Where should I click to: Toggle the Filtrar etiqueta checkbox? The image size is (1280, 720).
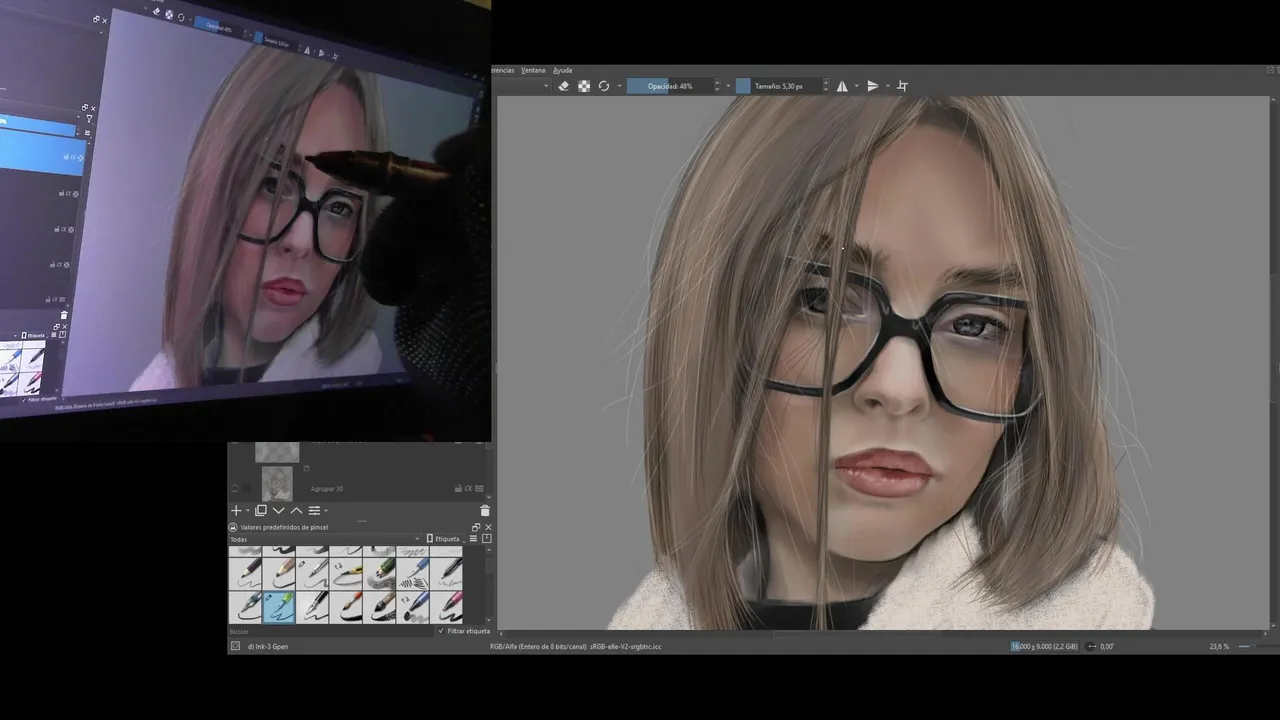[441, 631]
